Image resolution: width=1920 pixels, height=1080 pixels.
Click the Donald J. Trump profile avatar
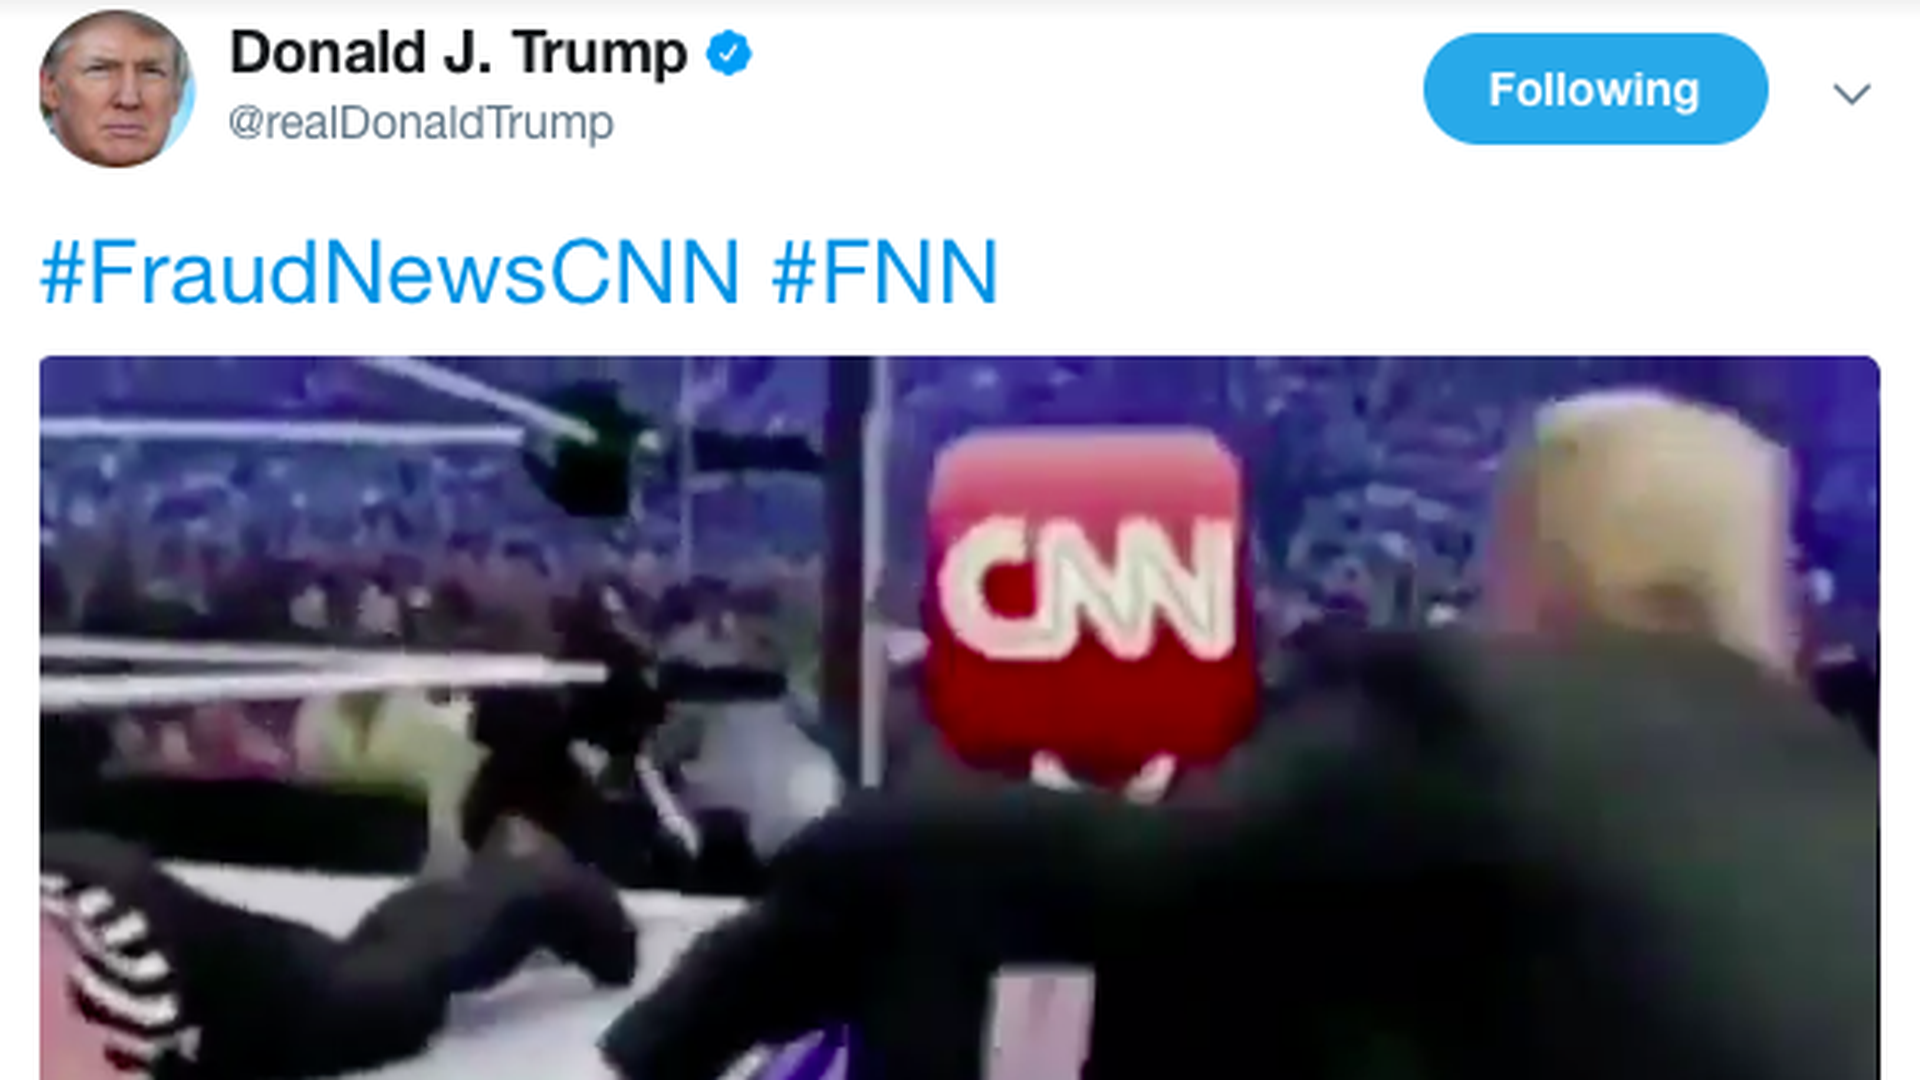click(116, 89)
